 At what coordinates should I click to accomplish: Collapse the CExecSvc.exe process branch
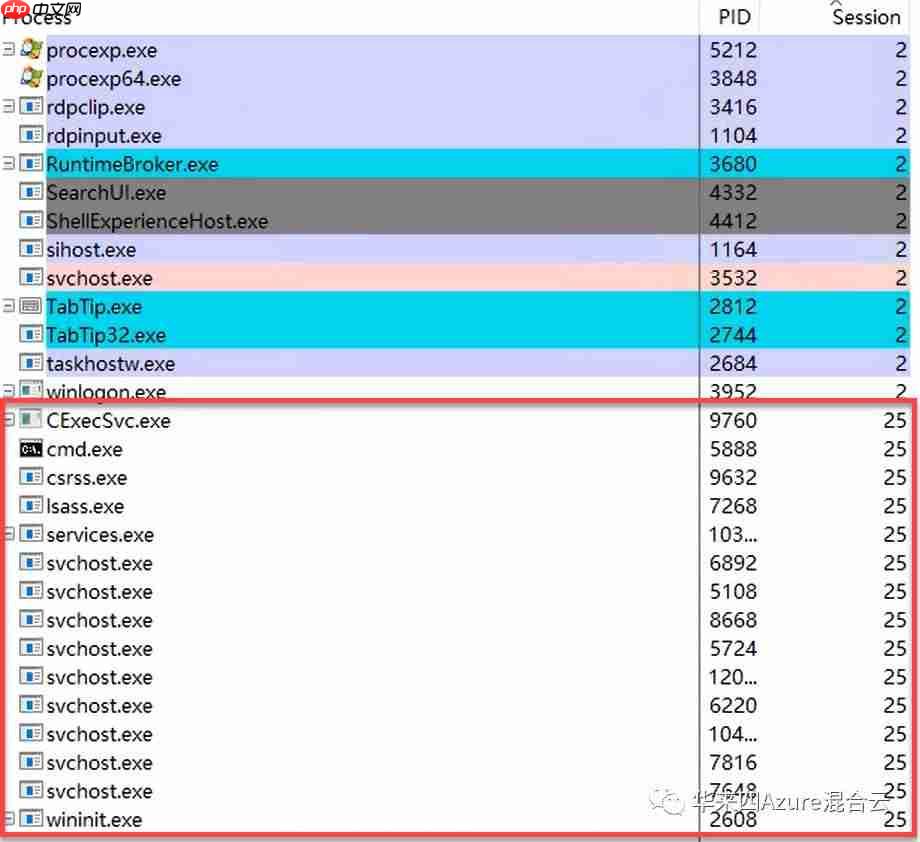tap(11, 418)
